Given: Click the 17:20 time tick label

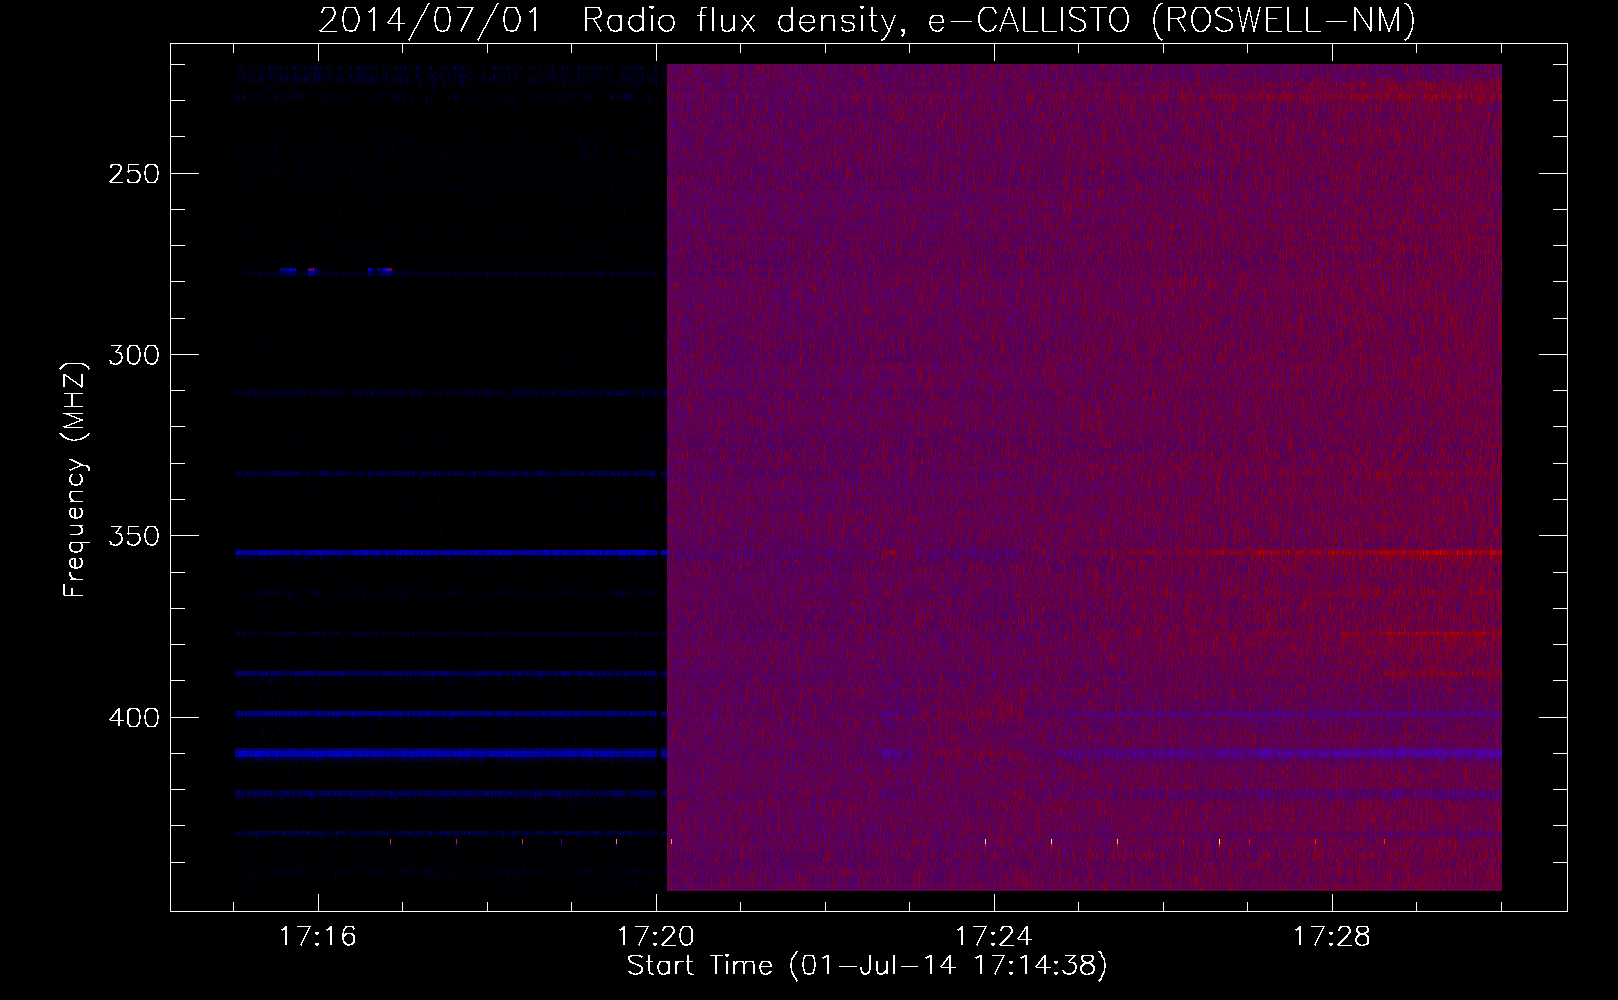Looking at the screenshot, I should tap(656, 937).
